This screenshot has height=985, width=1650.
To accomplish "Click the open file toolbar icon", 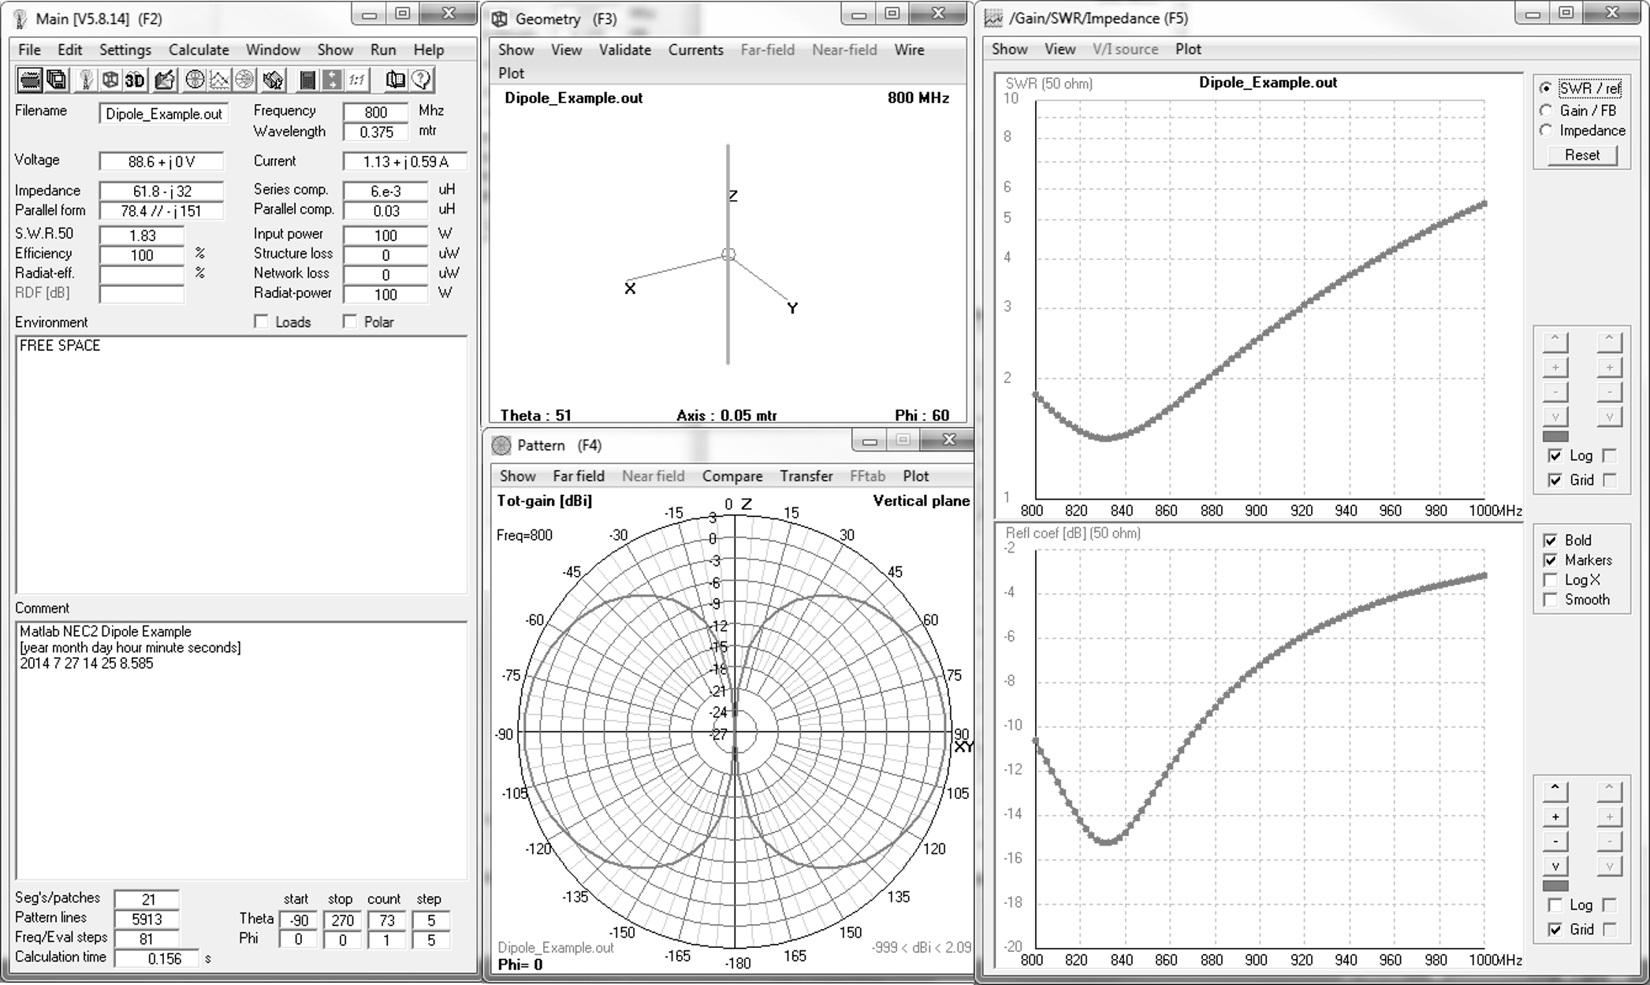I will 30,80.
